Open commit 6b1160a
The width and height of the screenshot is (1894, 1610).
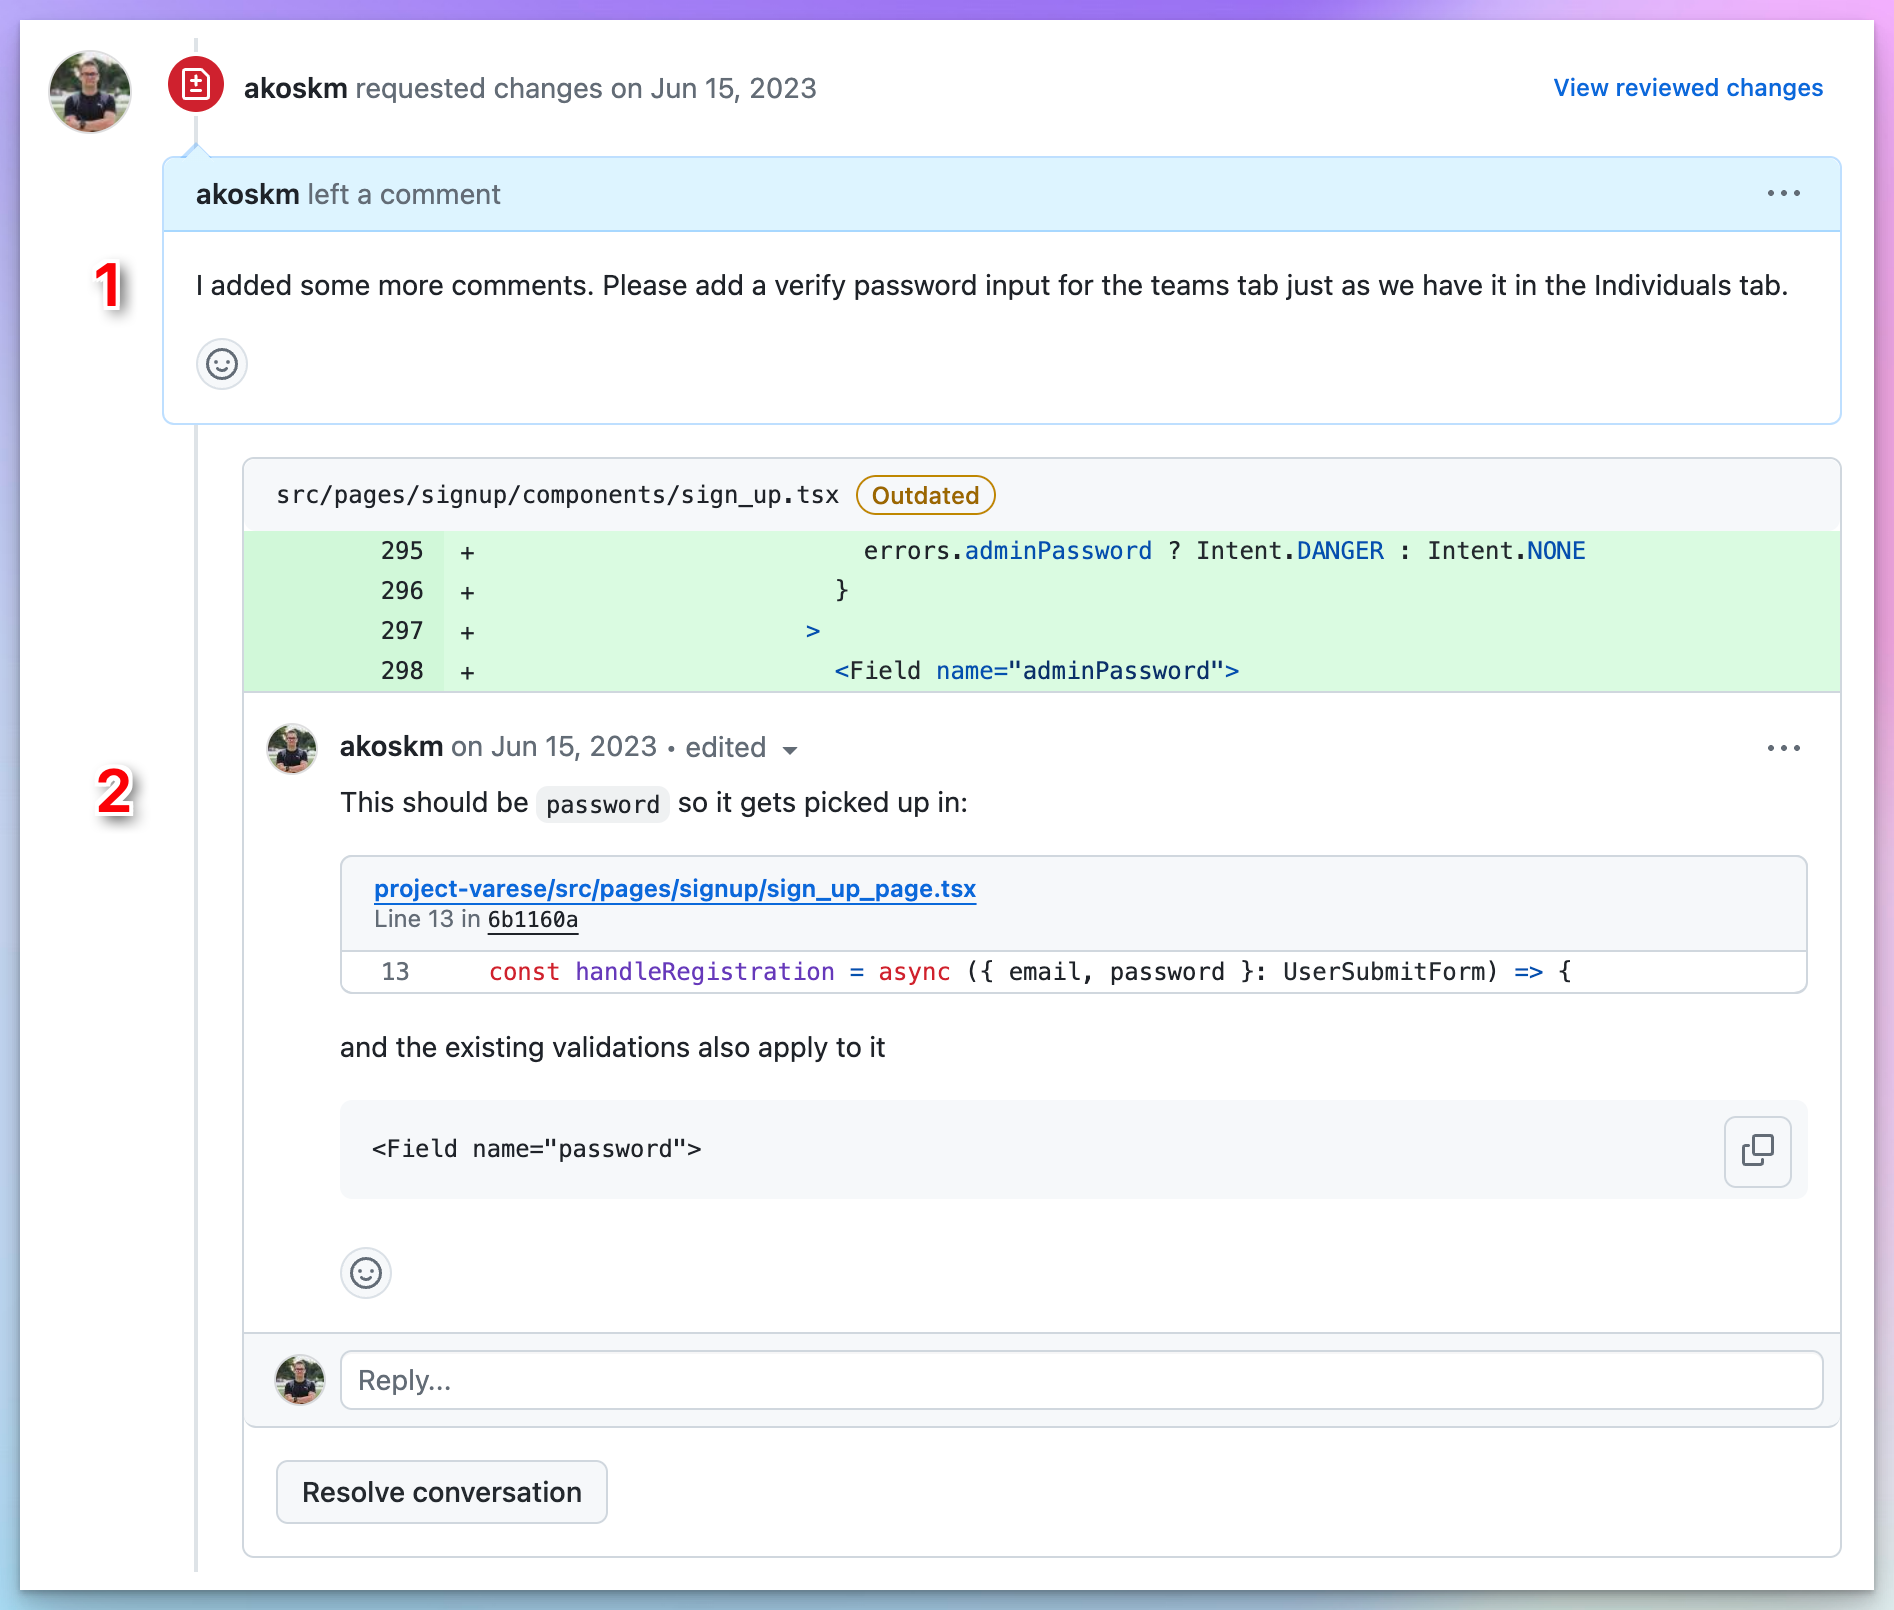pyautogui.click(x=532, y=919)
